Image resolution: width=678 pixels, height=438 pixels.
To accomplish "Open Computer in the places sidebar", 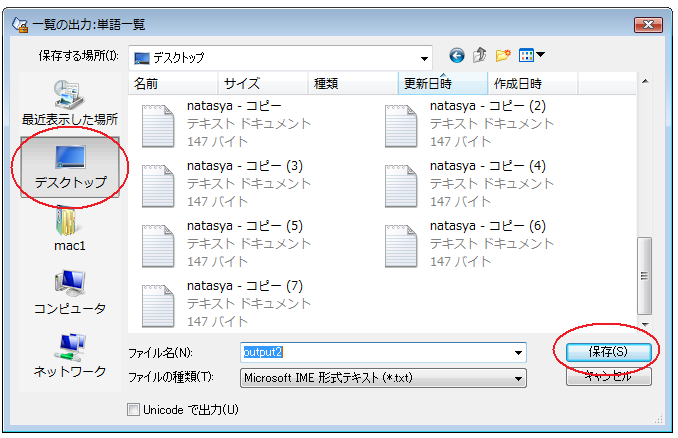I will [69, 292].
